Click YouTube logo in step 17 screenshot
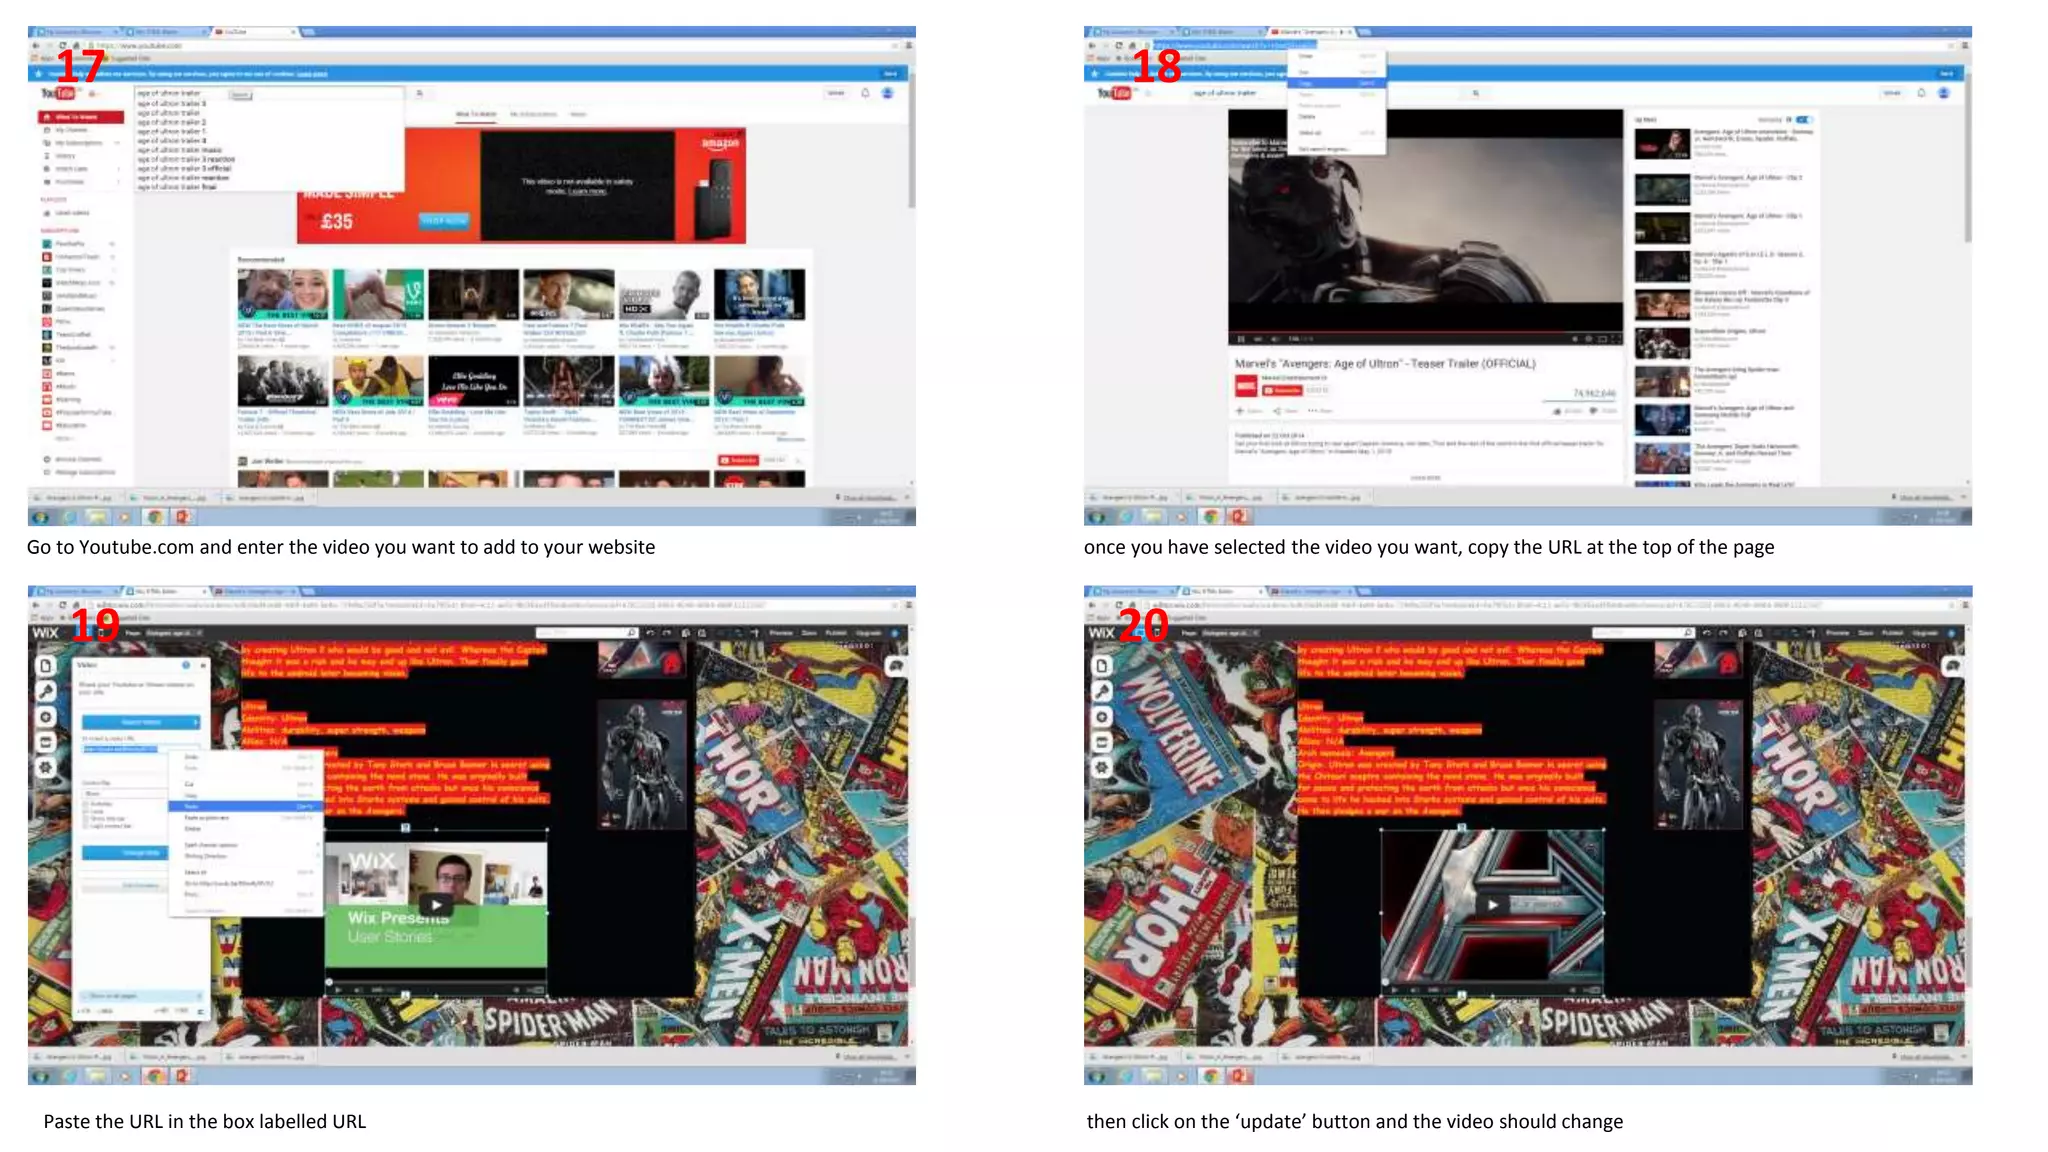This screenshot has height=1152, width=2048. point(58,93)
